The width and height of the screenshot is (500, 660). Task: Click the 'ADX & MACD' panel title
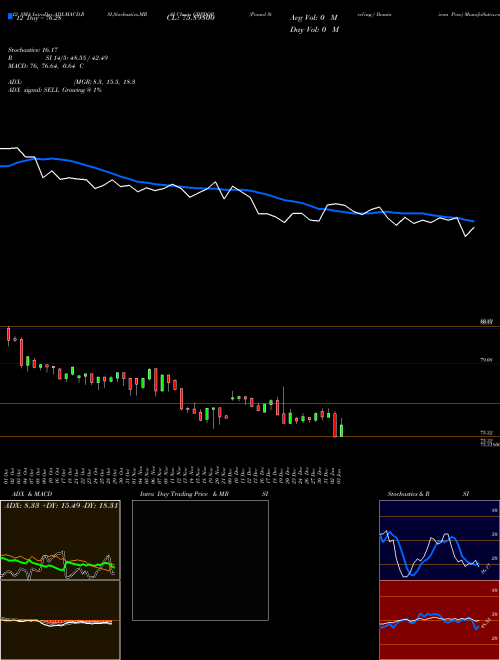32,494
